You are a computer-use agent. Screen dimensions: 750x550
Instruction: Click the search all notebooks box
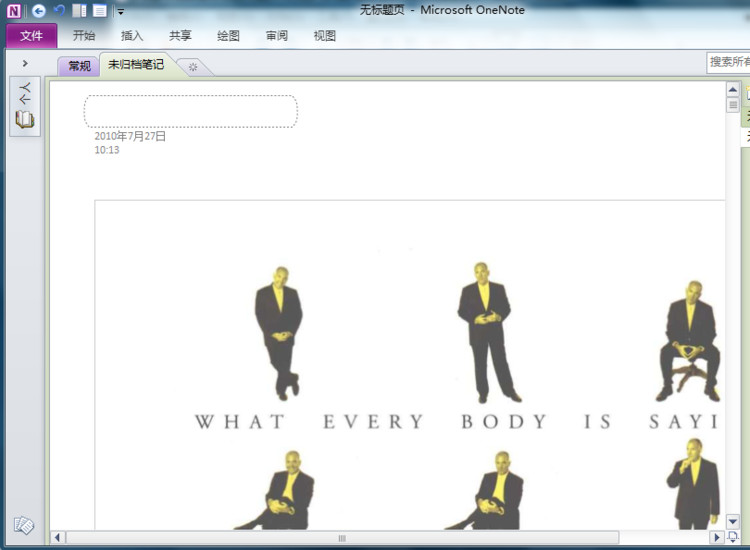(728, 62)
